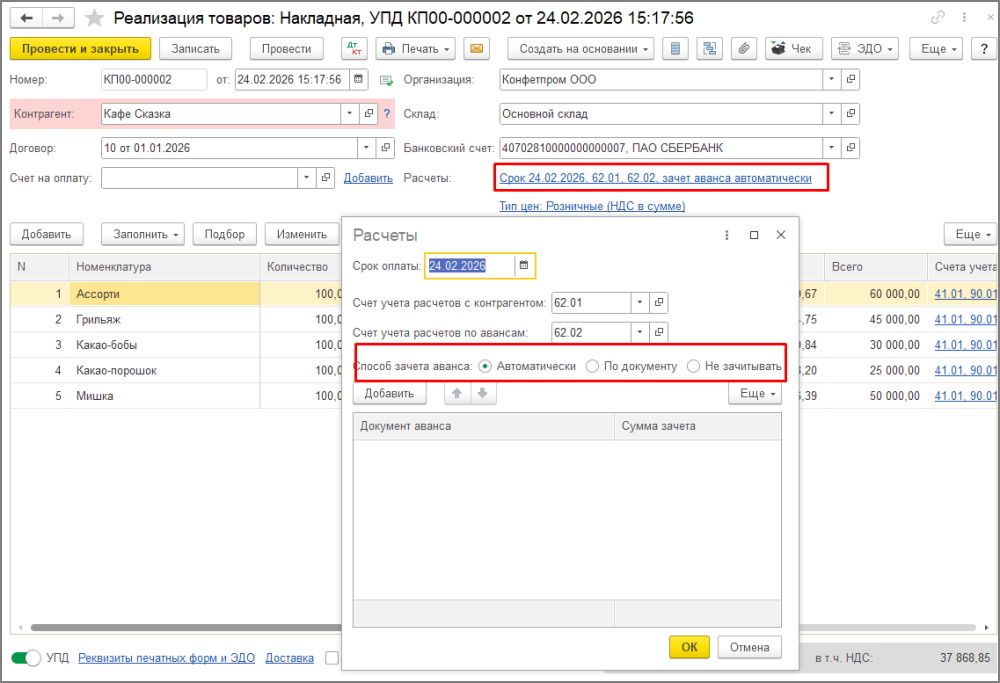Click the favorites star icon
This screenshot has width=1000, height=683.
pos(94,18)
